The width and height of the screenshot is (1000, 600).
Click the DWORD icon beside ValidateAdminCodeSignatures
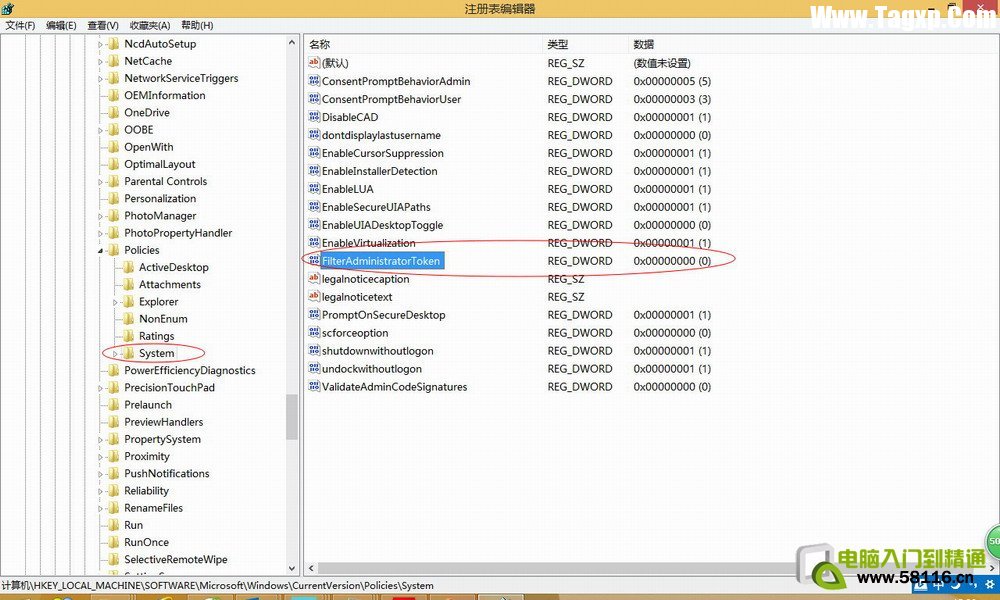click(314, 386)
